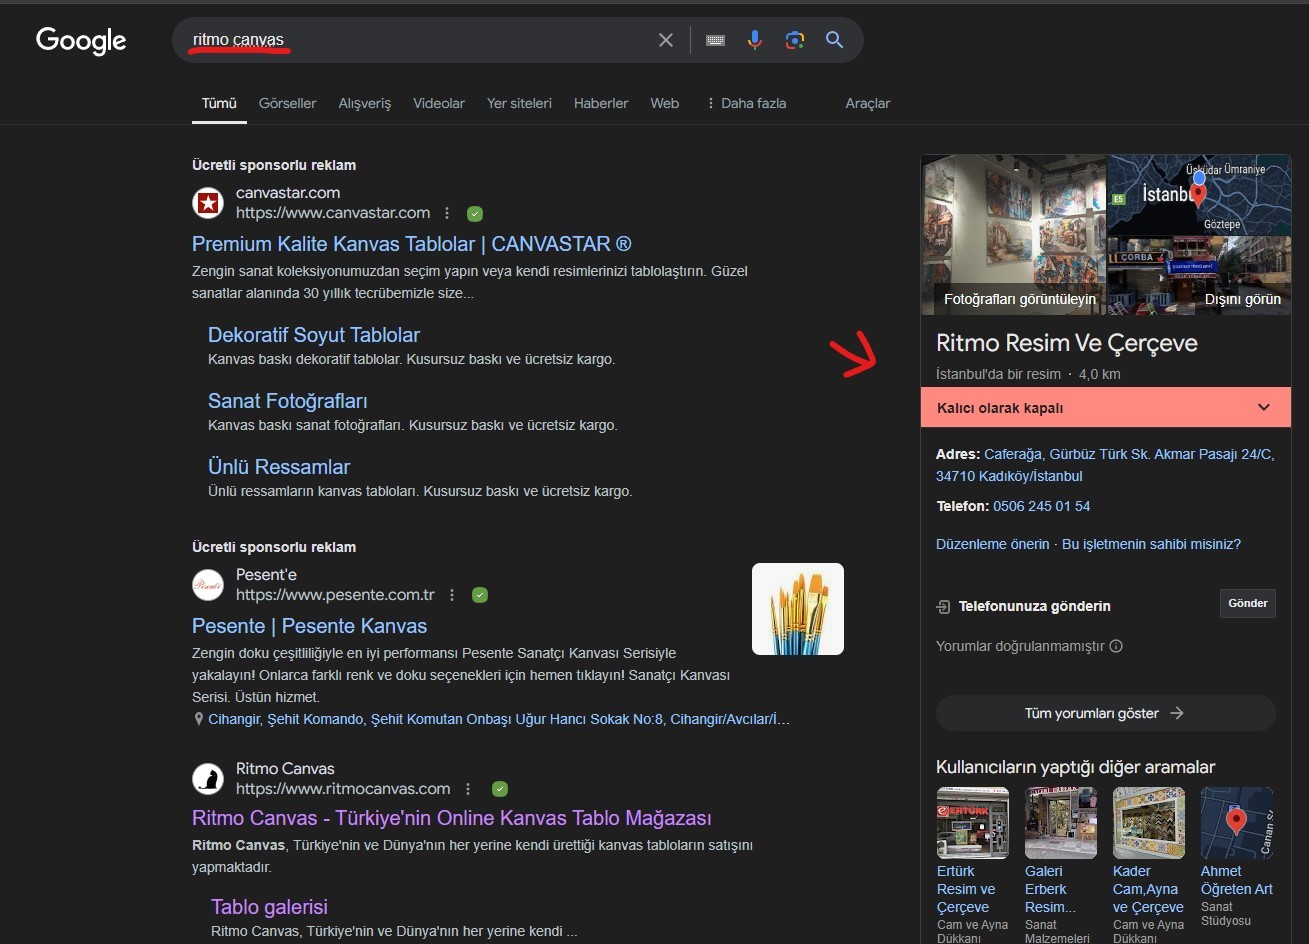Screen dimensions: 1309x944
Task: Switch to the Web tab
Action: pos(665,103)
